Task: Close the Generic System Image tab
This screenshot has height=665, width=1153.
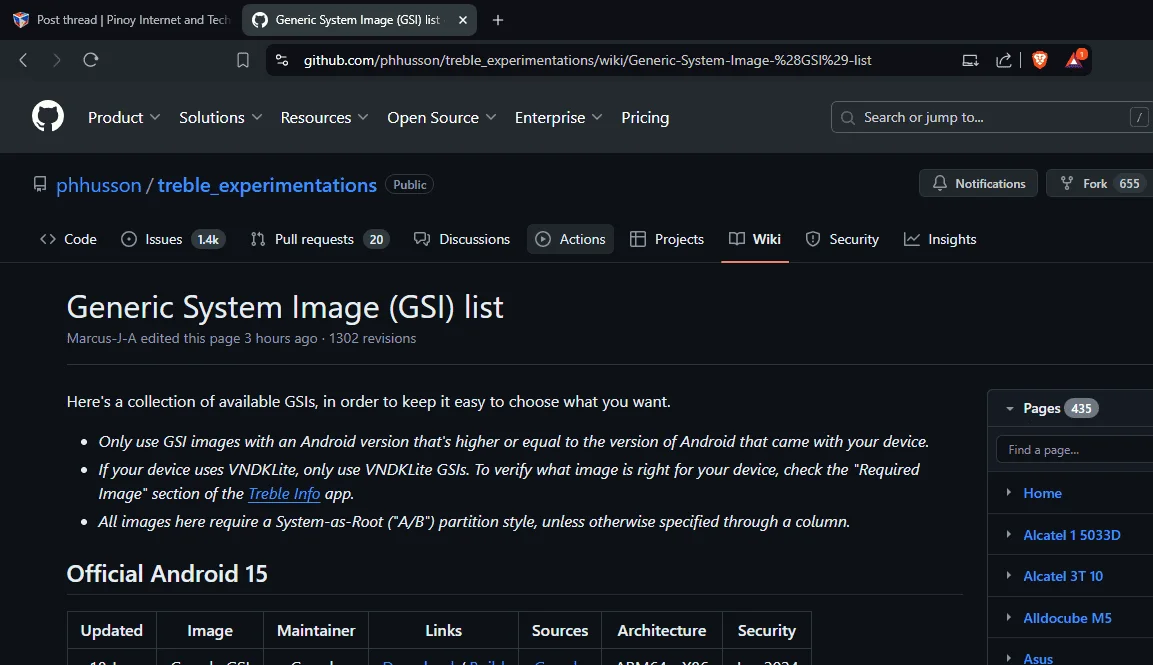Action: pyautogui.click(x=463, y=20)
